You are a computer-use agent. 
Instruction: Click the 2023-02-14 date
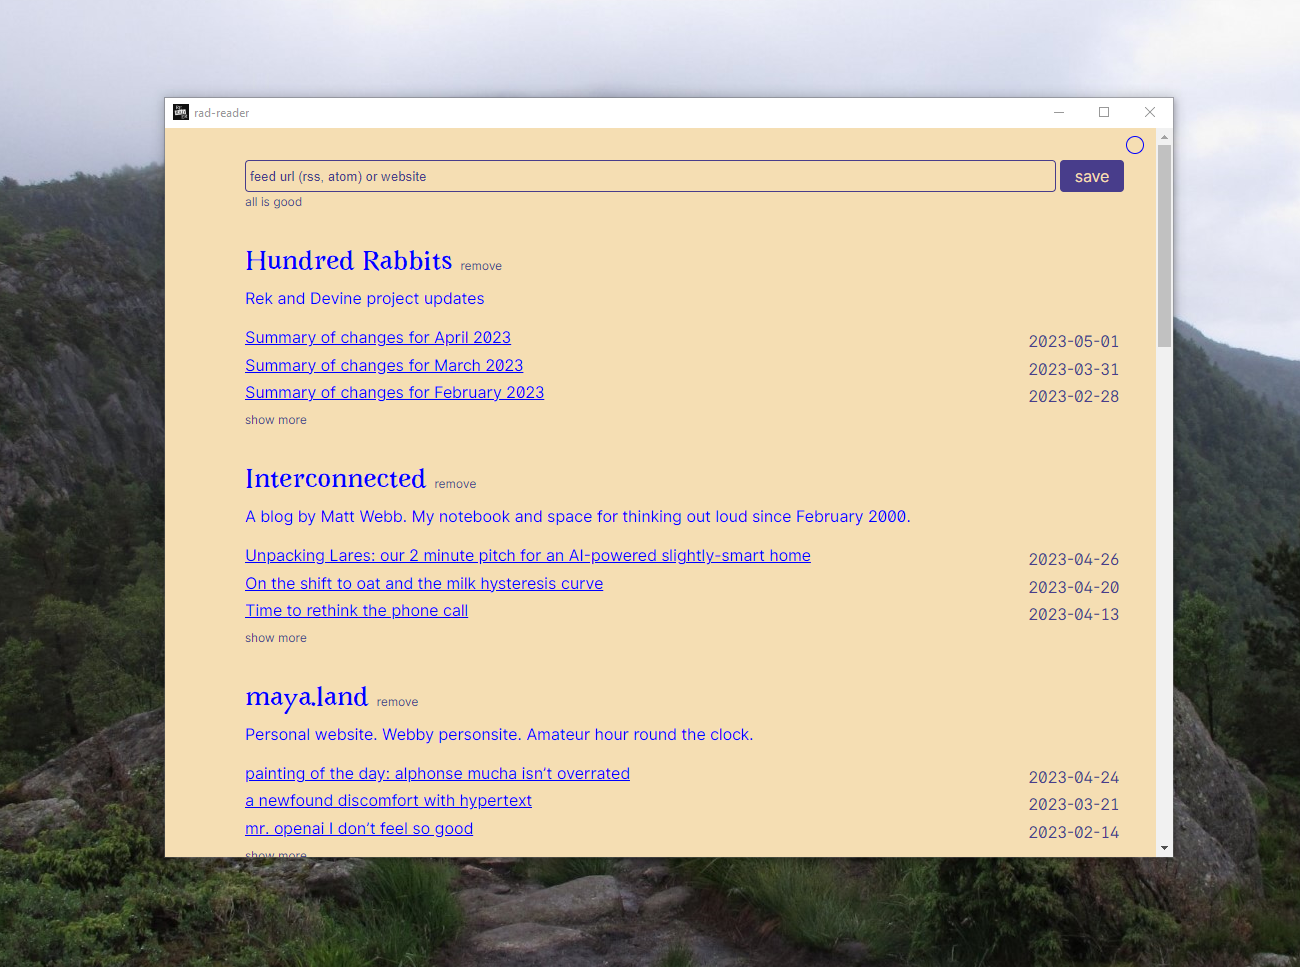pyautogui.click(x=1074, y=833)
